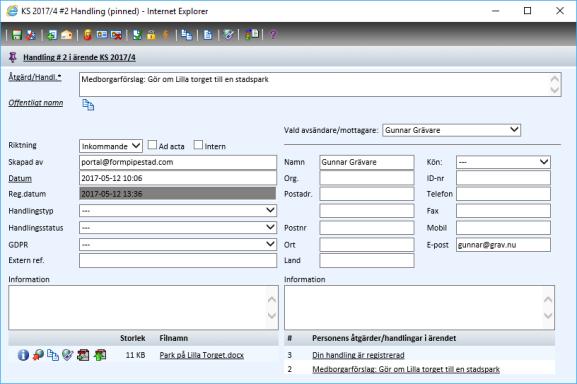Image resolution: width=577 pixels, height=384 pixels.
Task: Click the Åtgärd/Handl. text area
Action: click(320, 85)
